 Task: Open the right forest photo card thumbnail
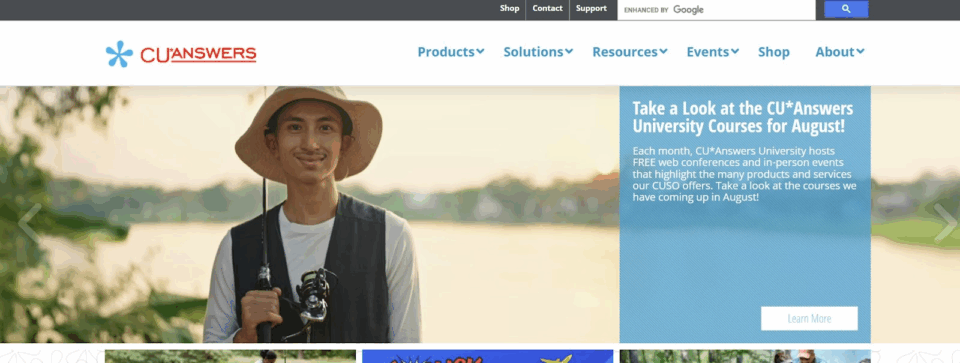[745, 356]
